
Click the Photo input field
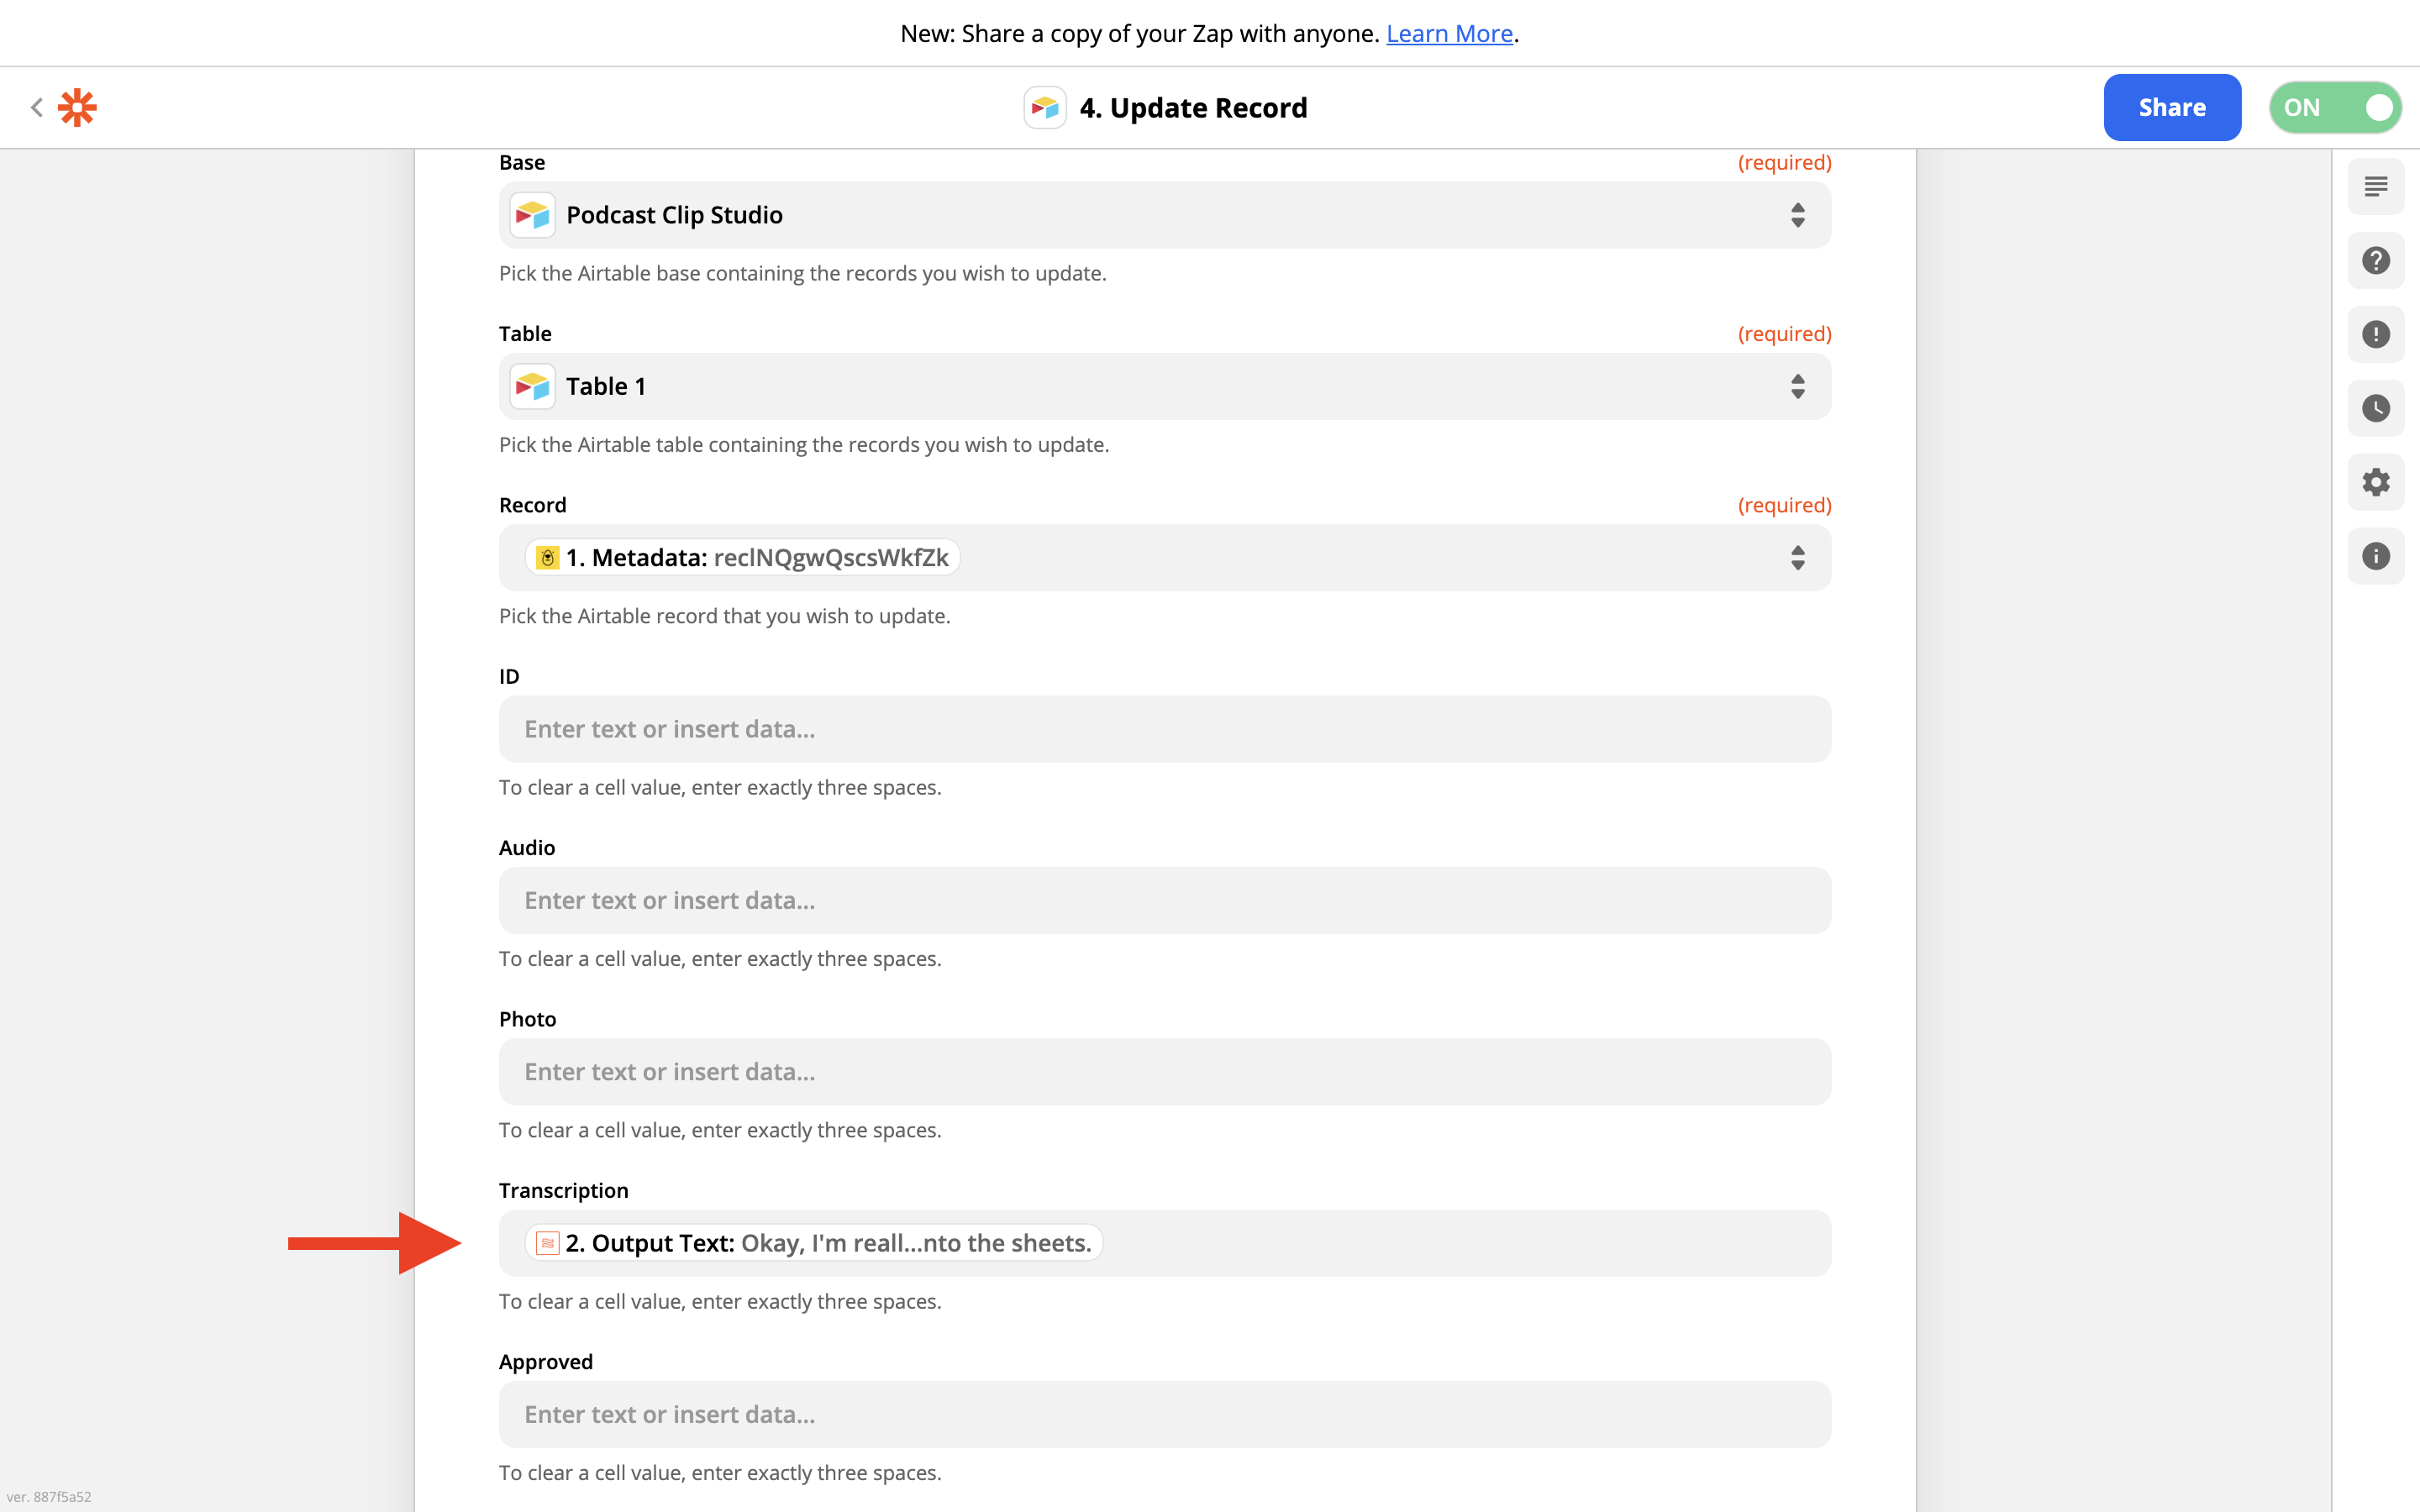(x=1164, y=1072)
